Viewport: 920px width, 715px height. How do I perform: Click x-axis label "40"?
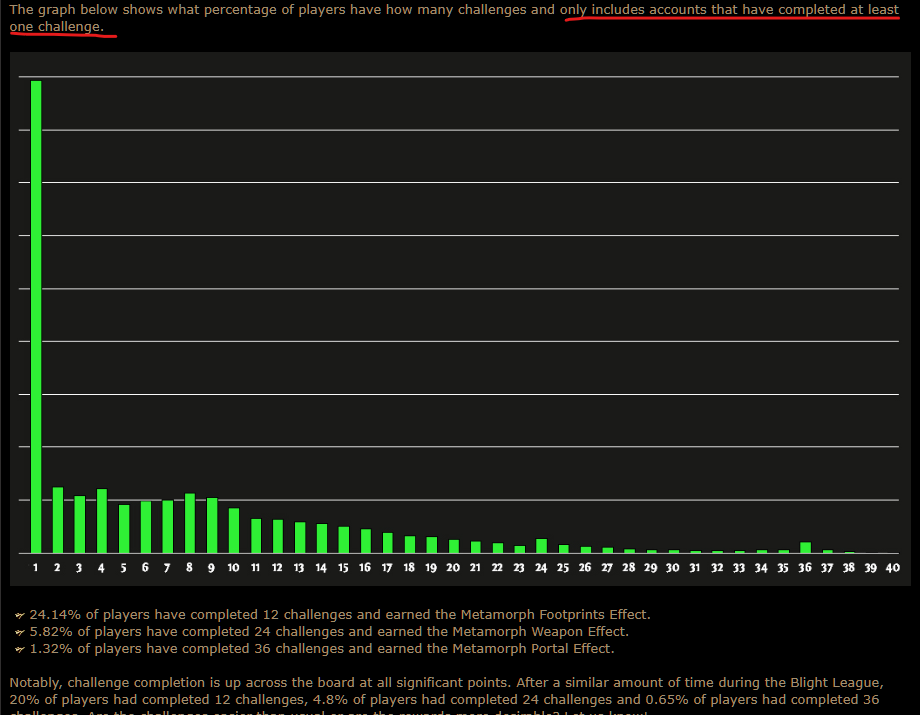(893, 567)
